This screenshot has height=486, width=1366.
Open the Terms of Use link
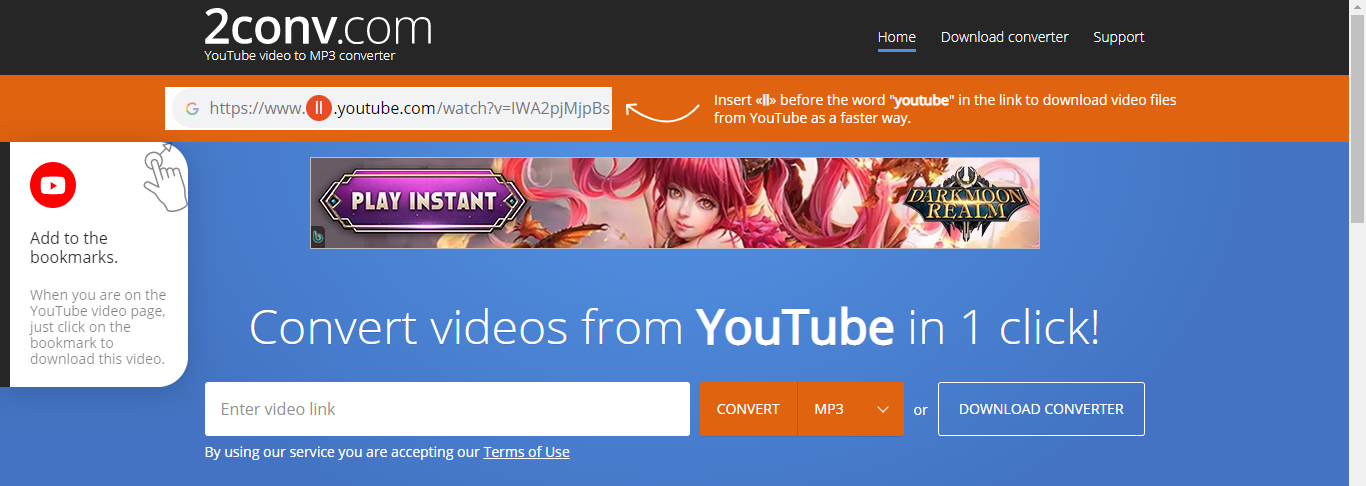click(x=526, y=452)
